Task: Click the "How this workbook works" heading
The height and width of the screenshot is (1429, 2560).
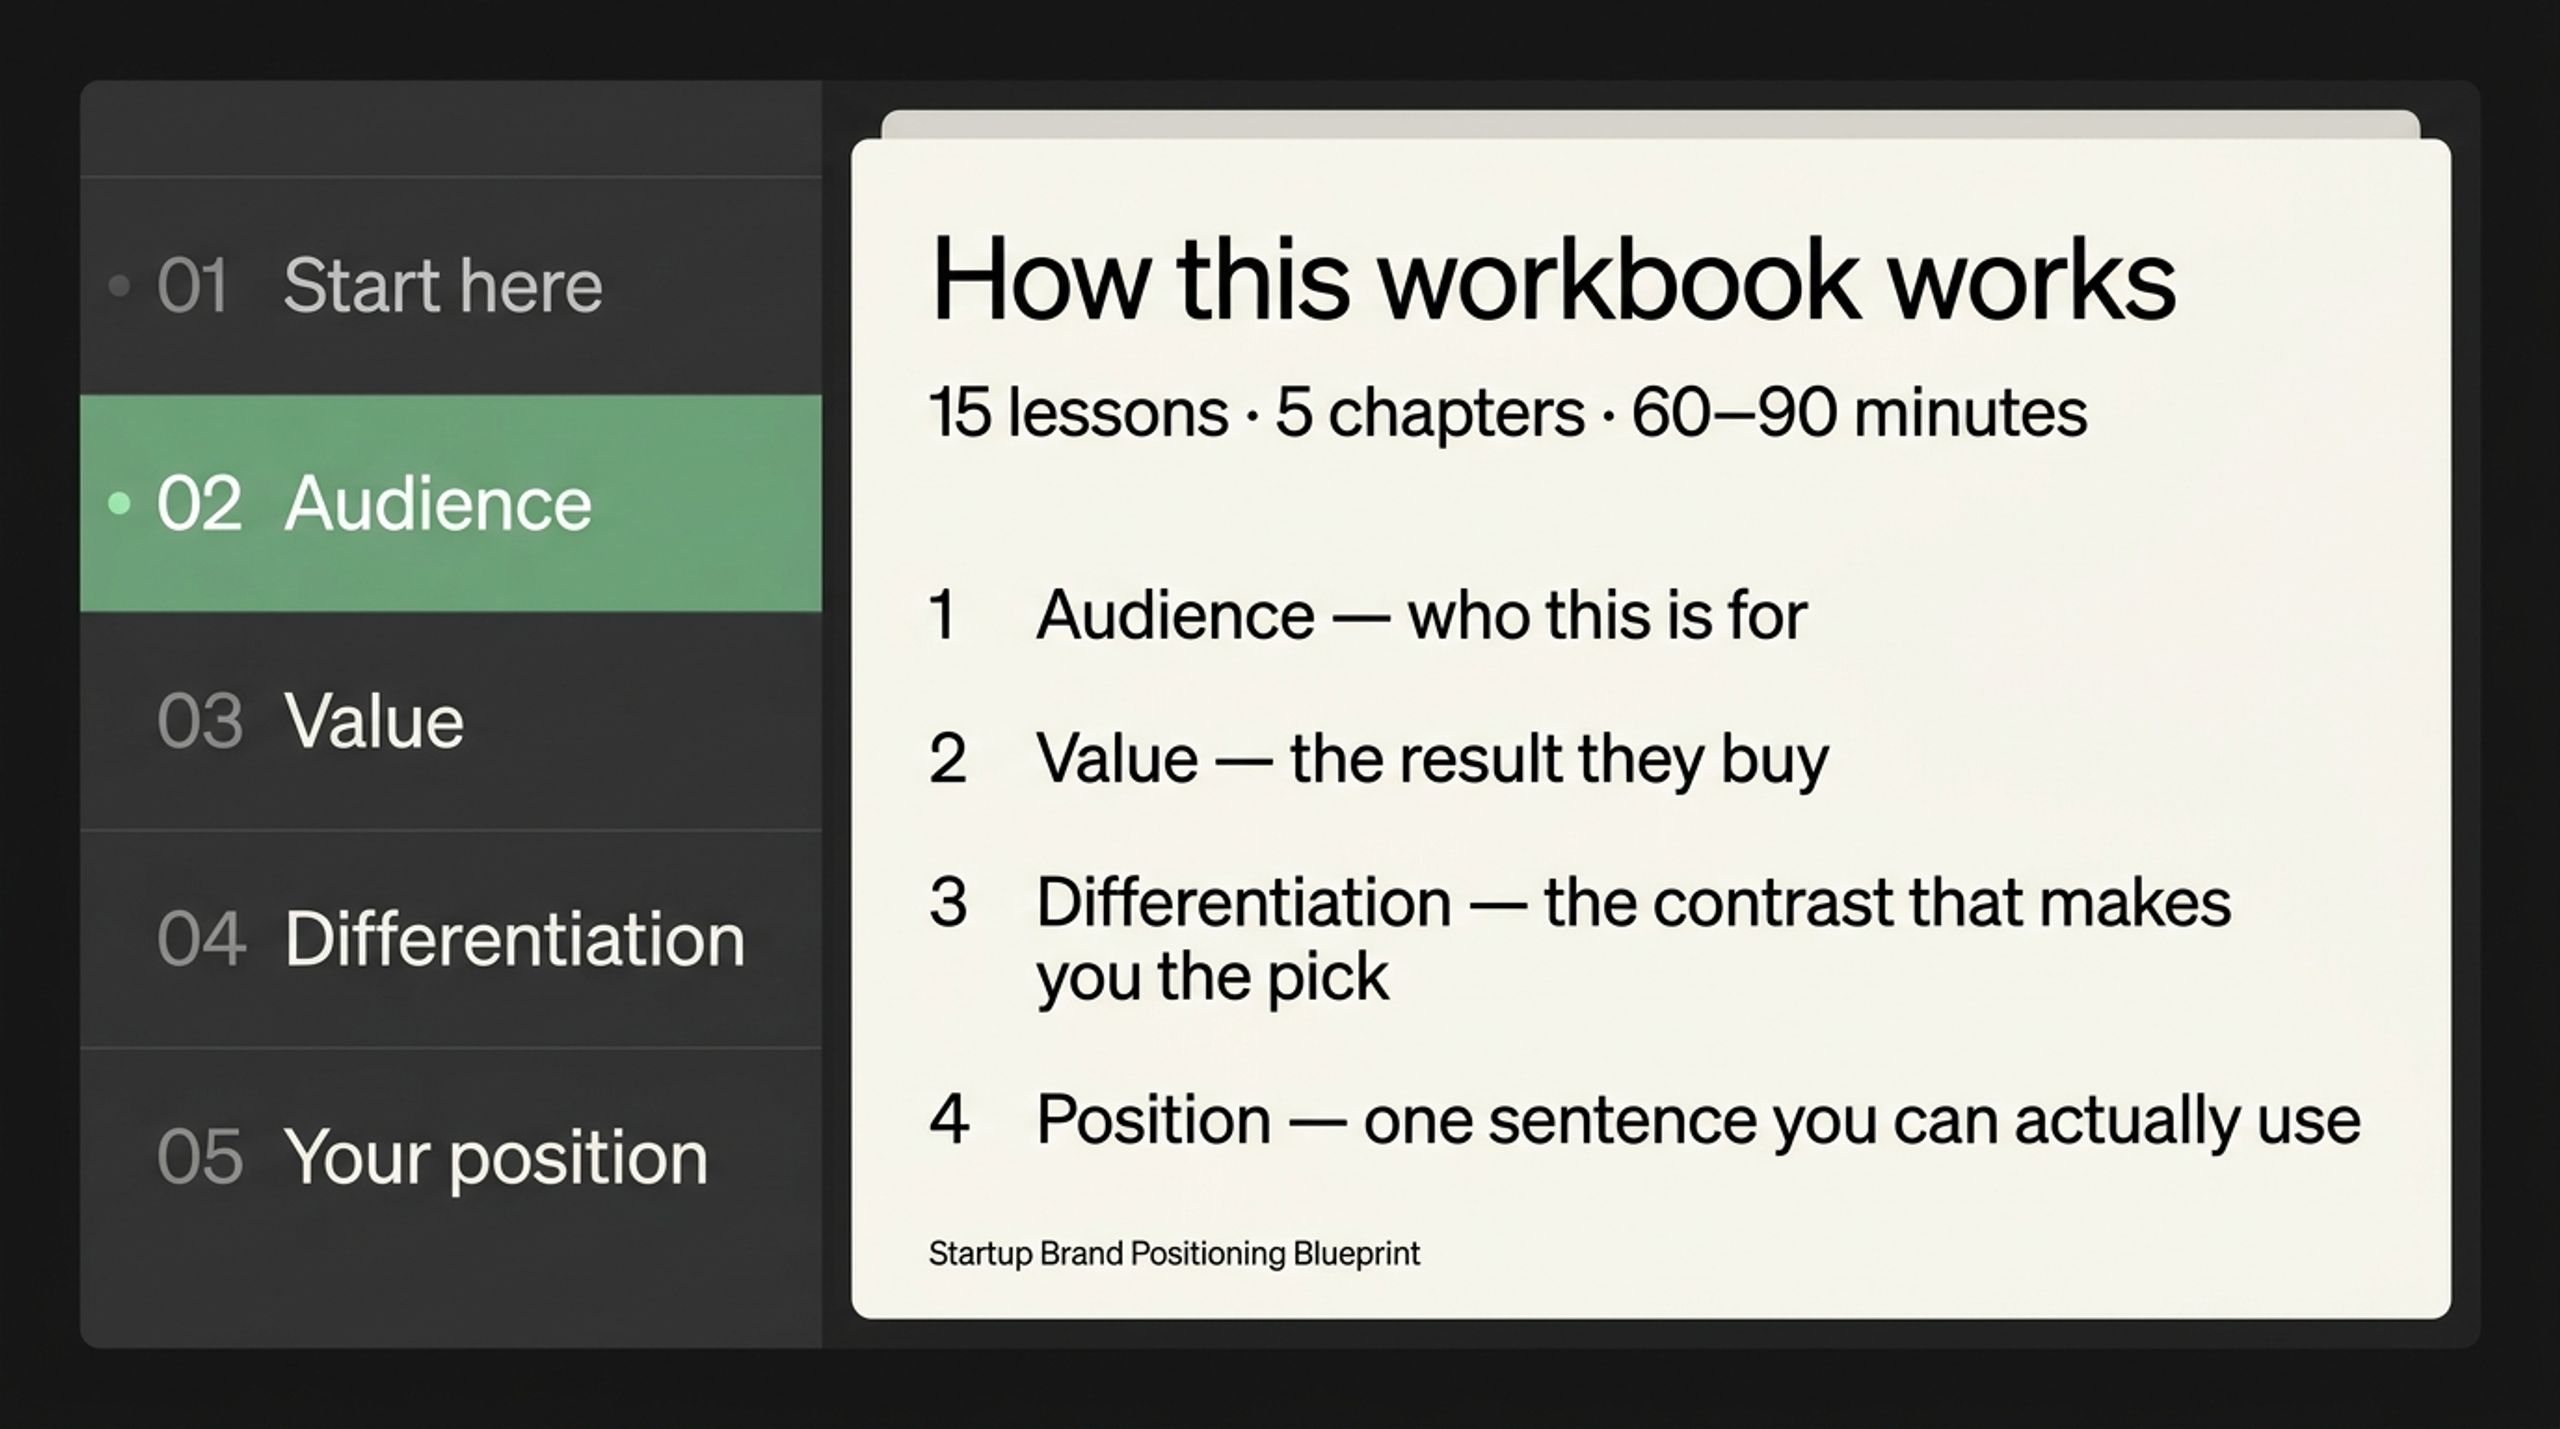Action: point(1552,279)
